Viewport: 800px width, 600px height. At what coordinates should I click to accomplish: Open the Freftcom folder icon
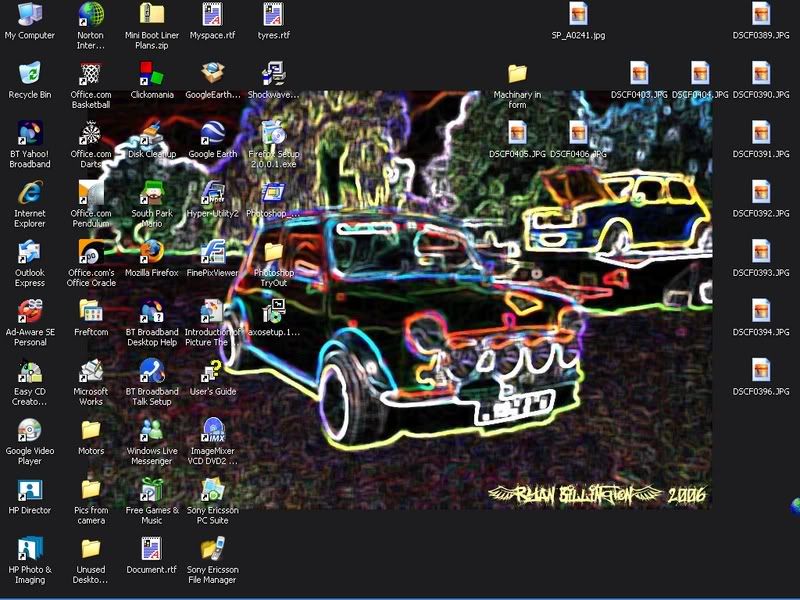[x=91, y=311]
